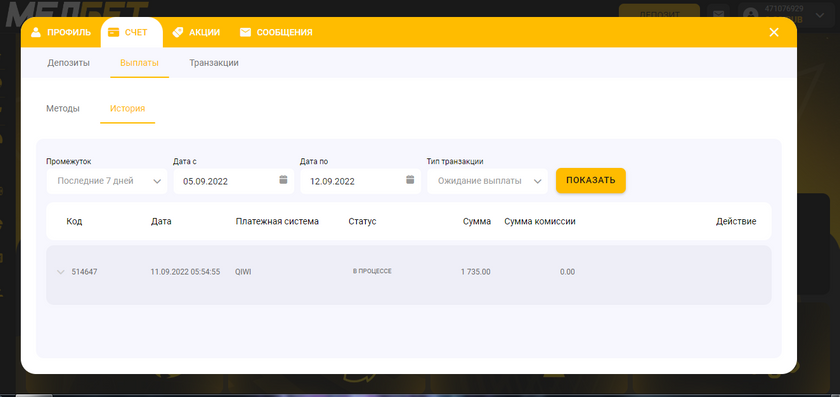Click the ПОКАЗАТЬ button
This screenshot has height=397, width=840.
click(x=590, y=181)
